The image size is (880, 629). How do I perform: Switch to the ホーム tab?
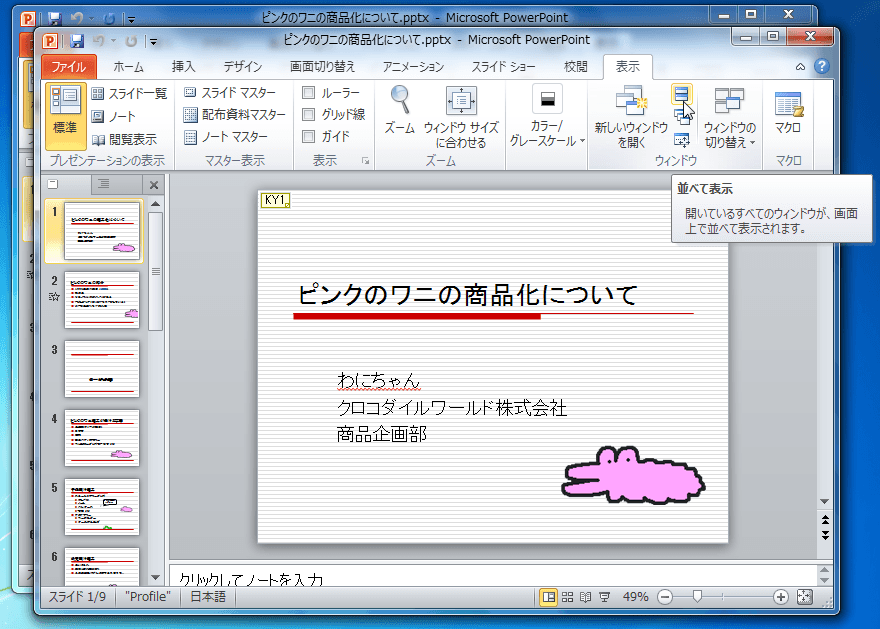click(129, 67)
